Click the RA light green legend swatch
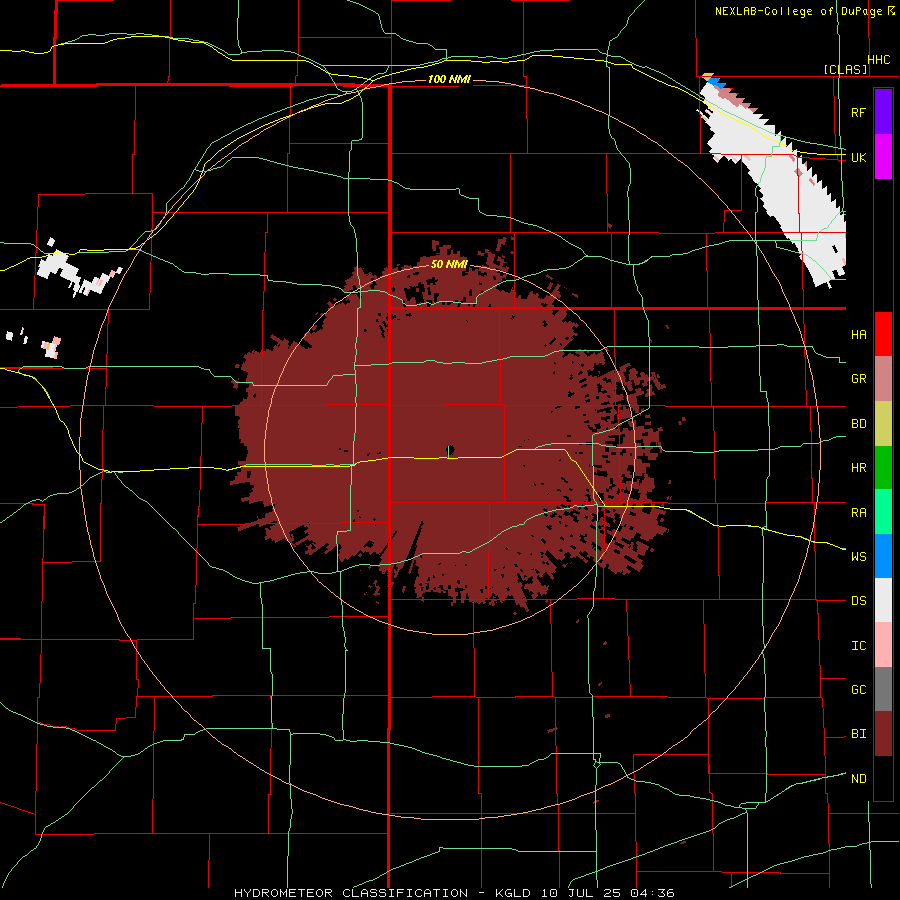This screenshot has height=900, width=900. pos(883,512)
